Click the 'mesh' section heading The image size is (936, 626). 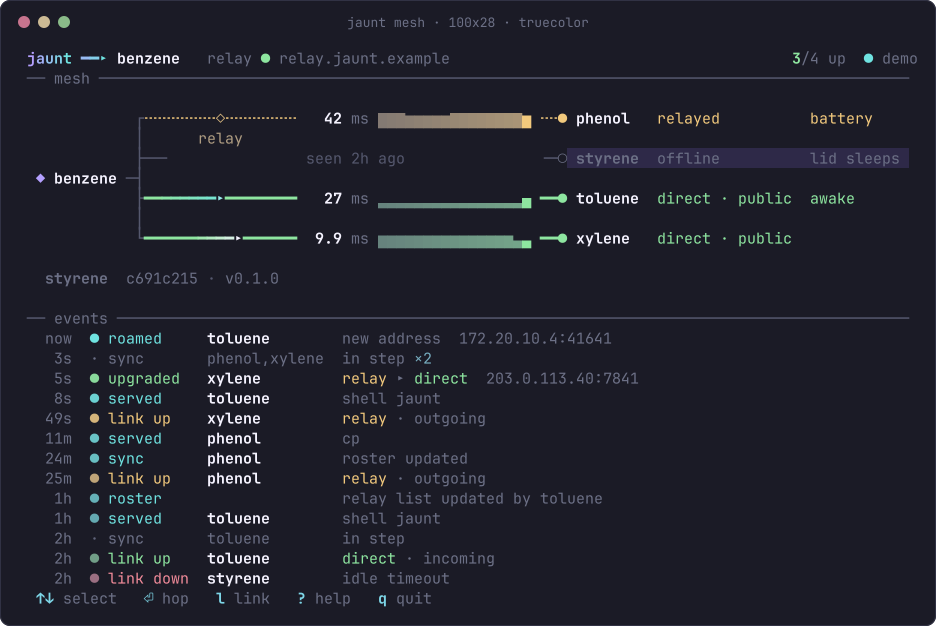(x=72, y=79)
